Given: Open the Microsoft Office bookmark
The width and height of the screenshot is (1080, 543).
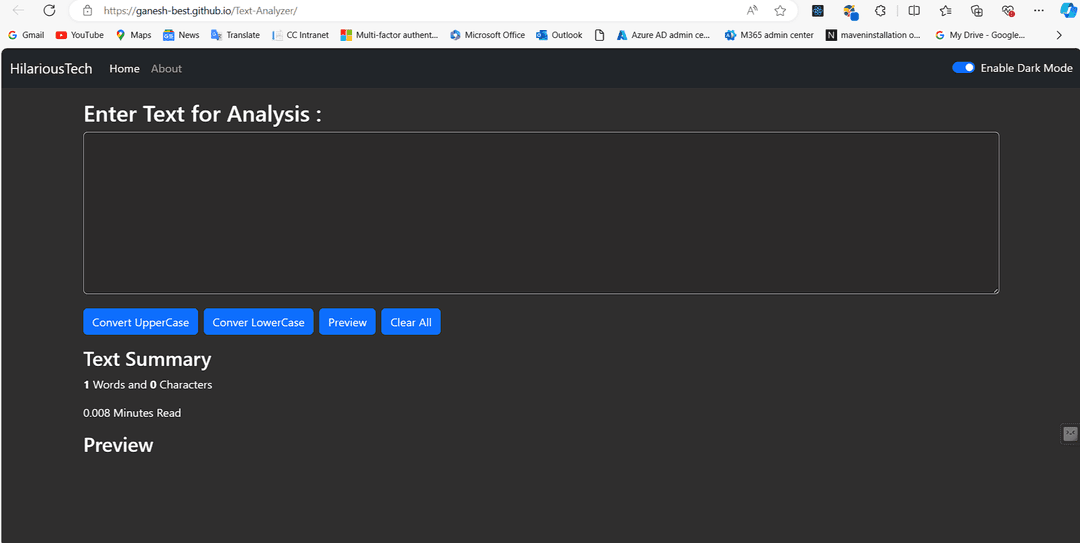Looking at the screenshot, I should (x=488, y=35).
